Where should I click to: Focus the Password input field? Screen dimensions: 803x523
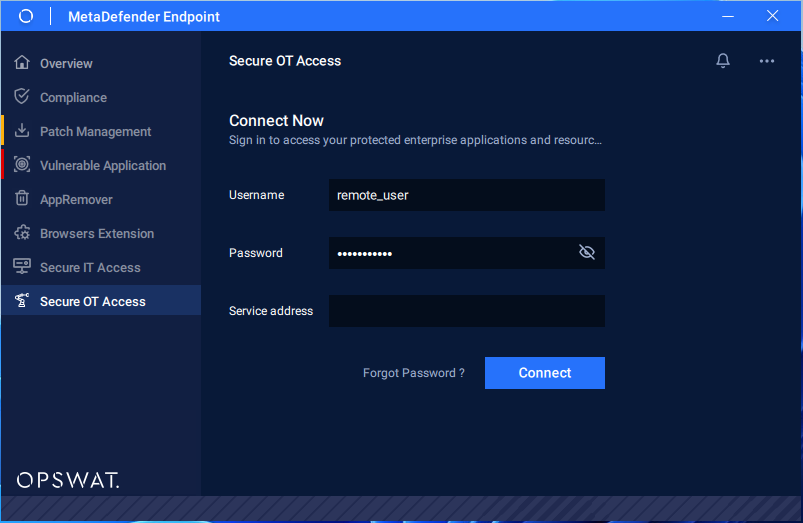pos(467,253)
